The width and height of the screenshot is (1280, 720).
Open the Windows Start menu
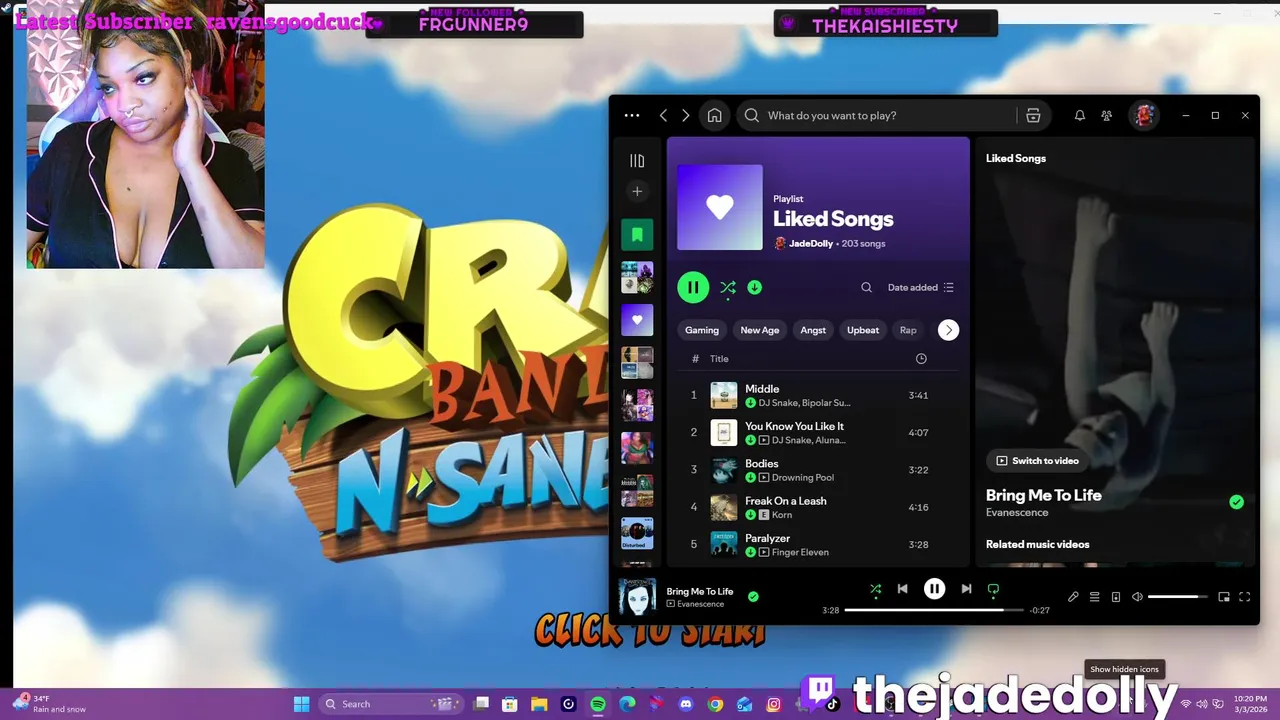pyautogui.click(x=301, y=704)
